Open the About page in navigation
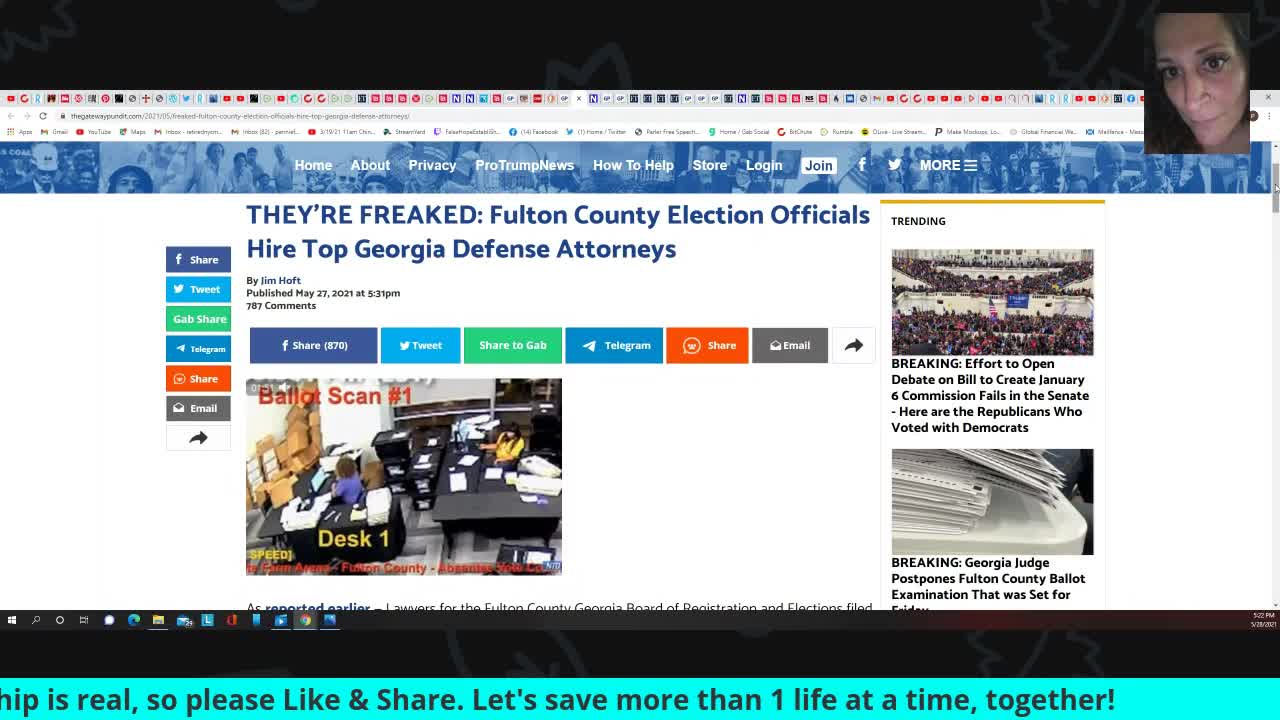 (x=370, y=165)
